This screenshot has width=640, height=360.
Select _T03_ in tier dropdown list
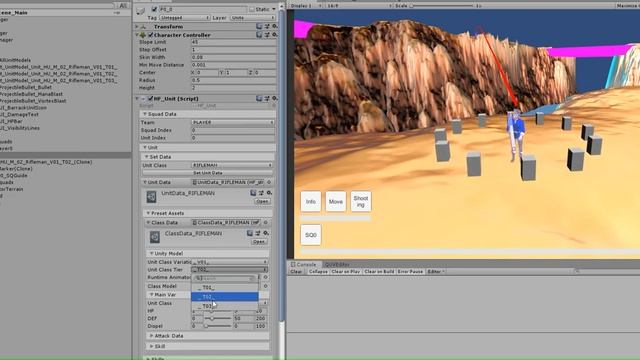pyautogui.click(x=224, y=305)
